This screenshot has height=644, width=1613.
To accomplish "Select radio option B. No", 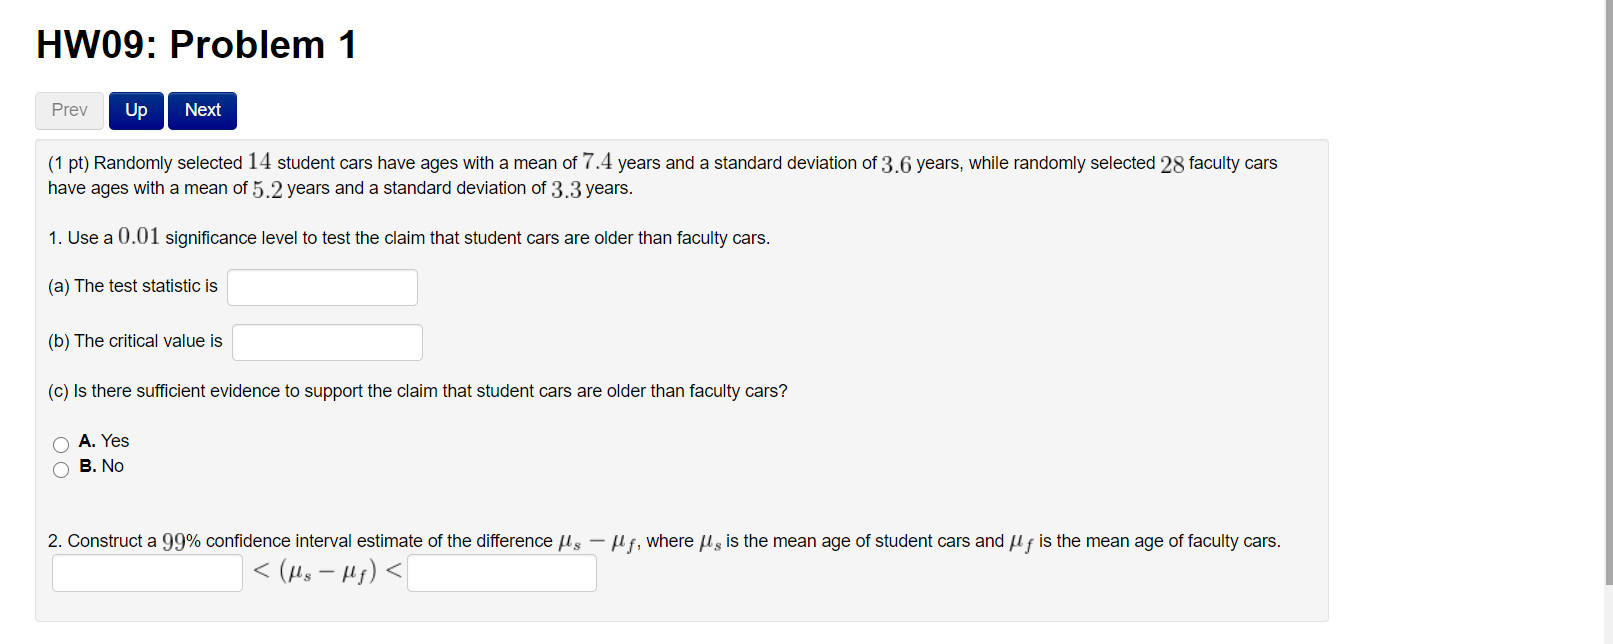I will (60, 469).
